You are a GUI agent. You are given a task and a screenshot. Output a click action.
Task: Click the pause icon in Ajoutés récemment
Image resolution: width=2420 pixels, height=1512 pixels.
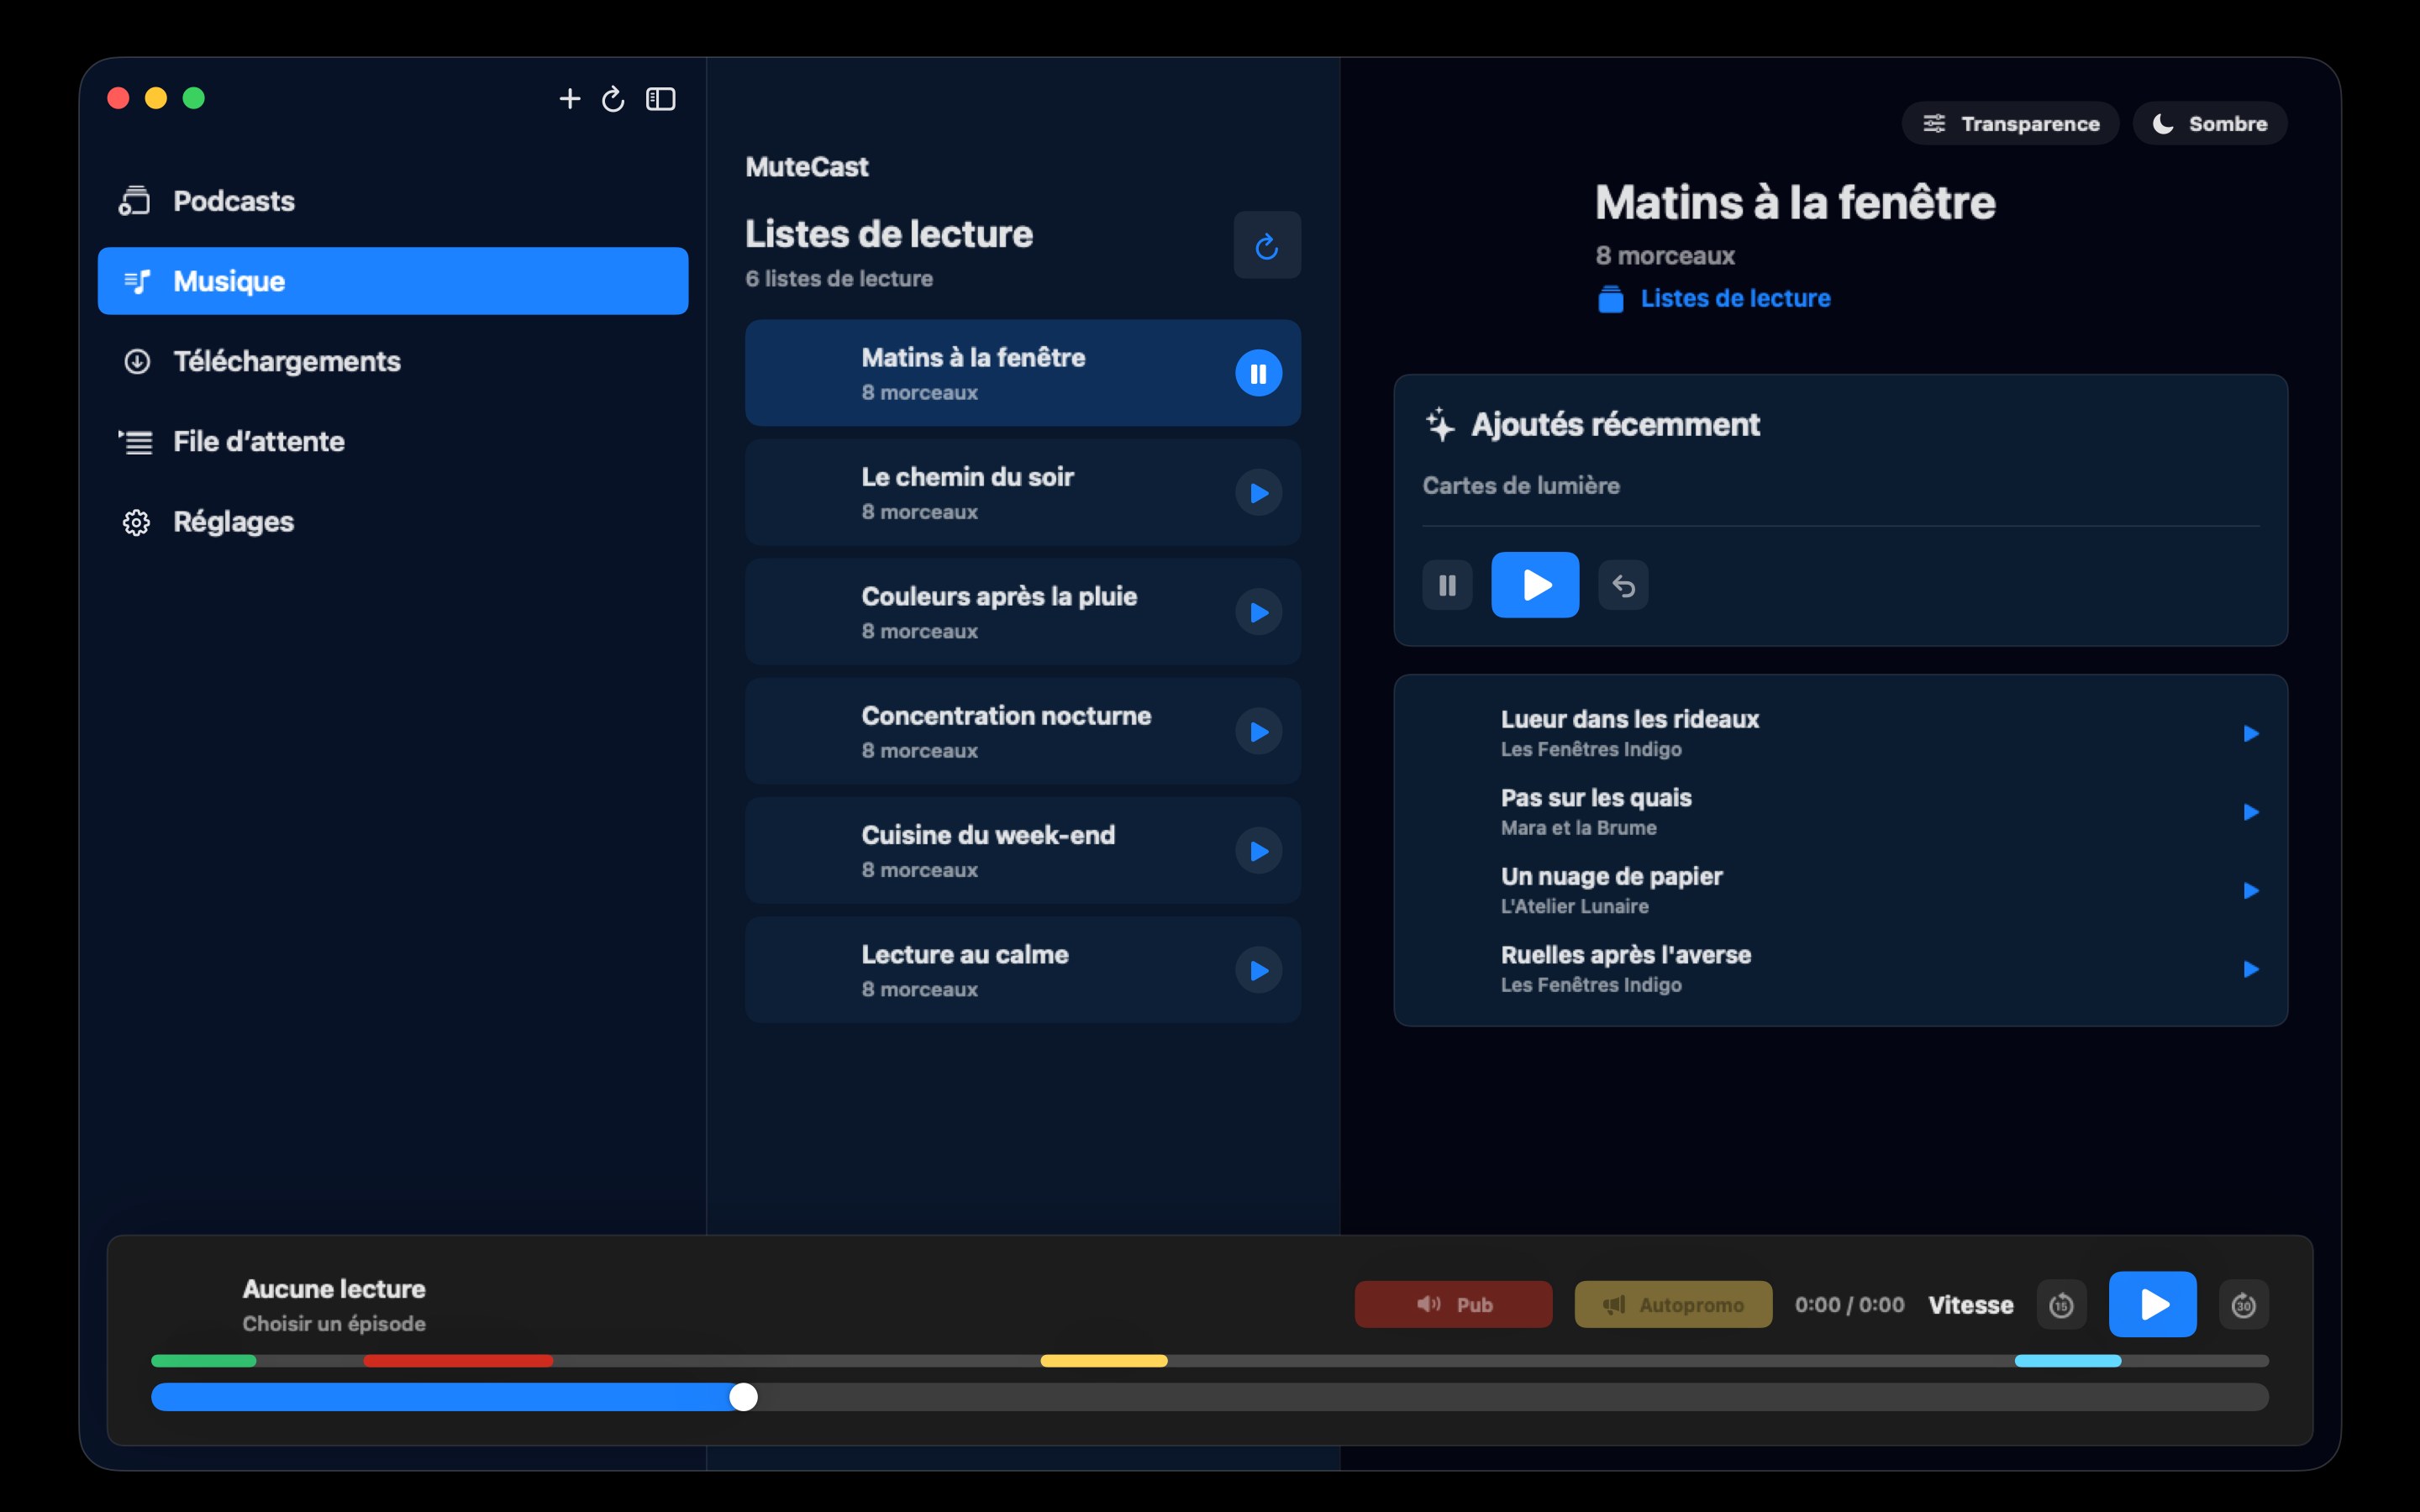[x=1447, y=585]
